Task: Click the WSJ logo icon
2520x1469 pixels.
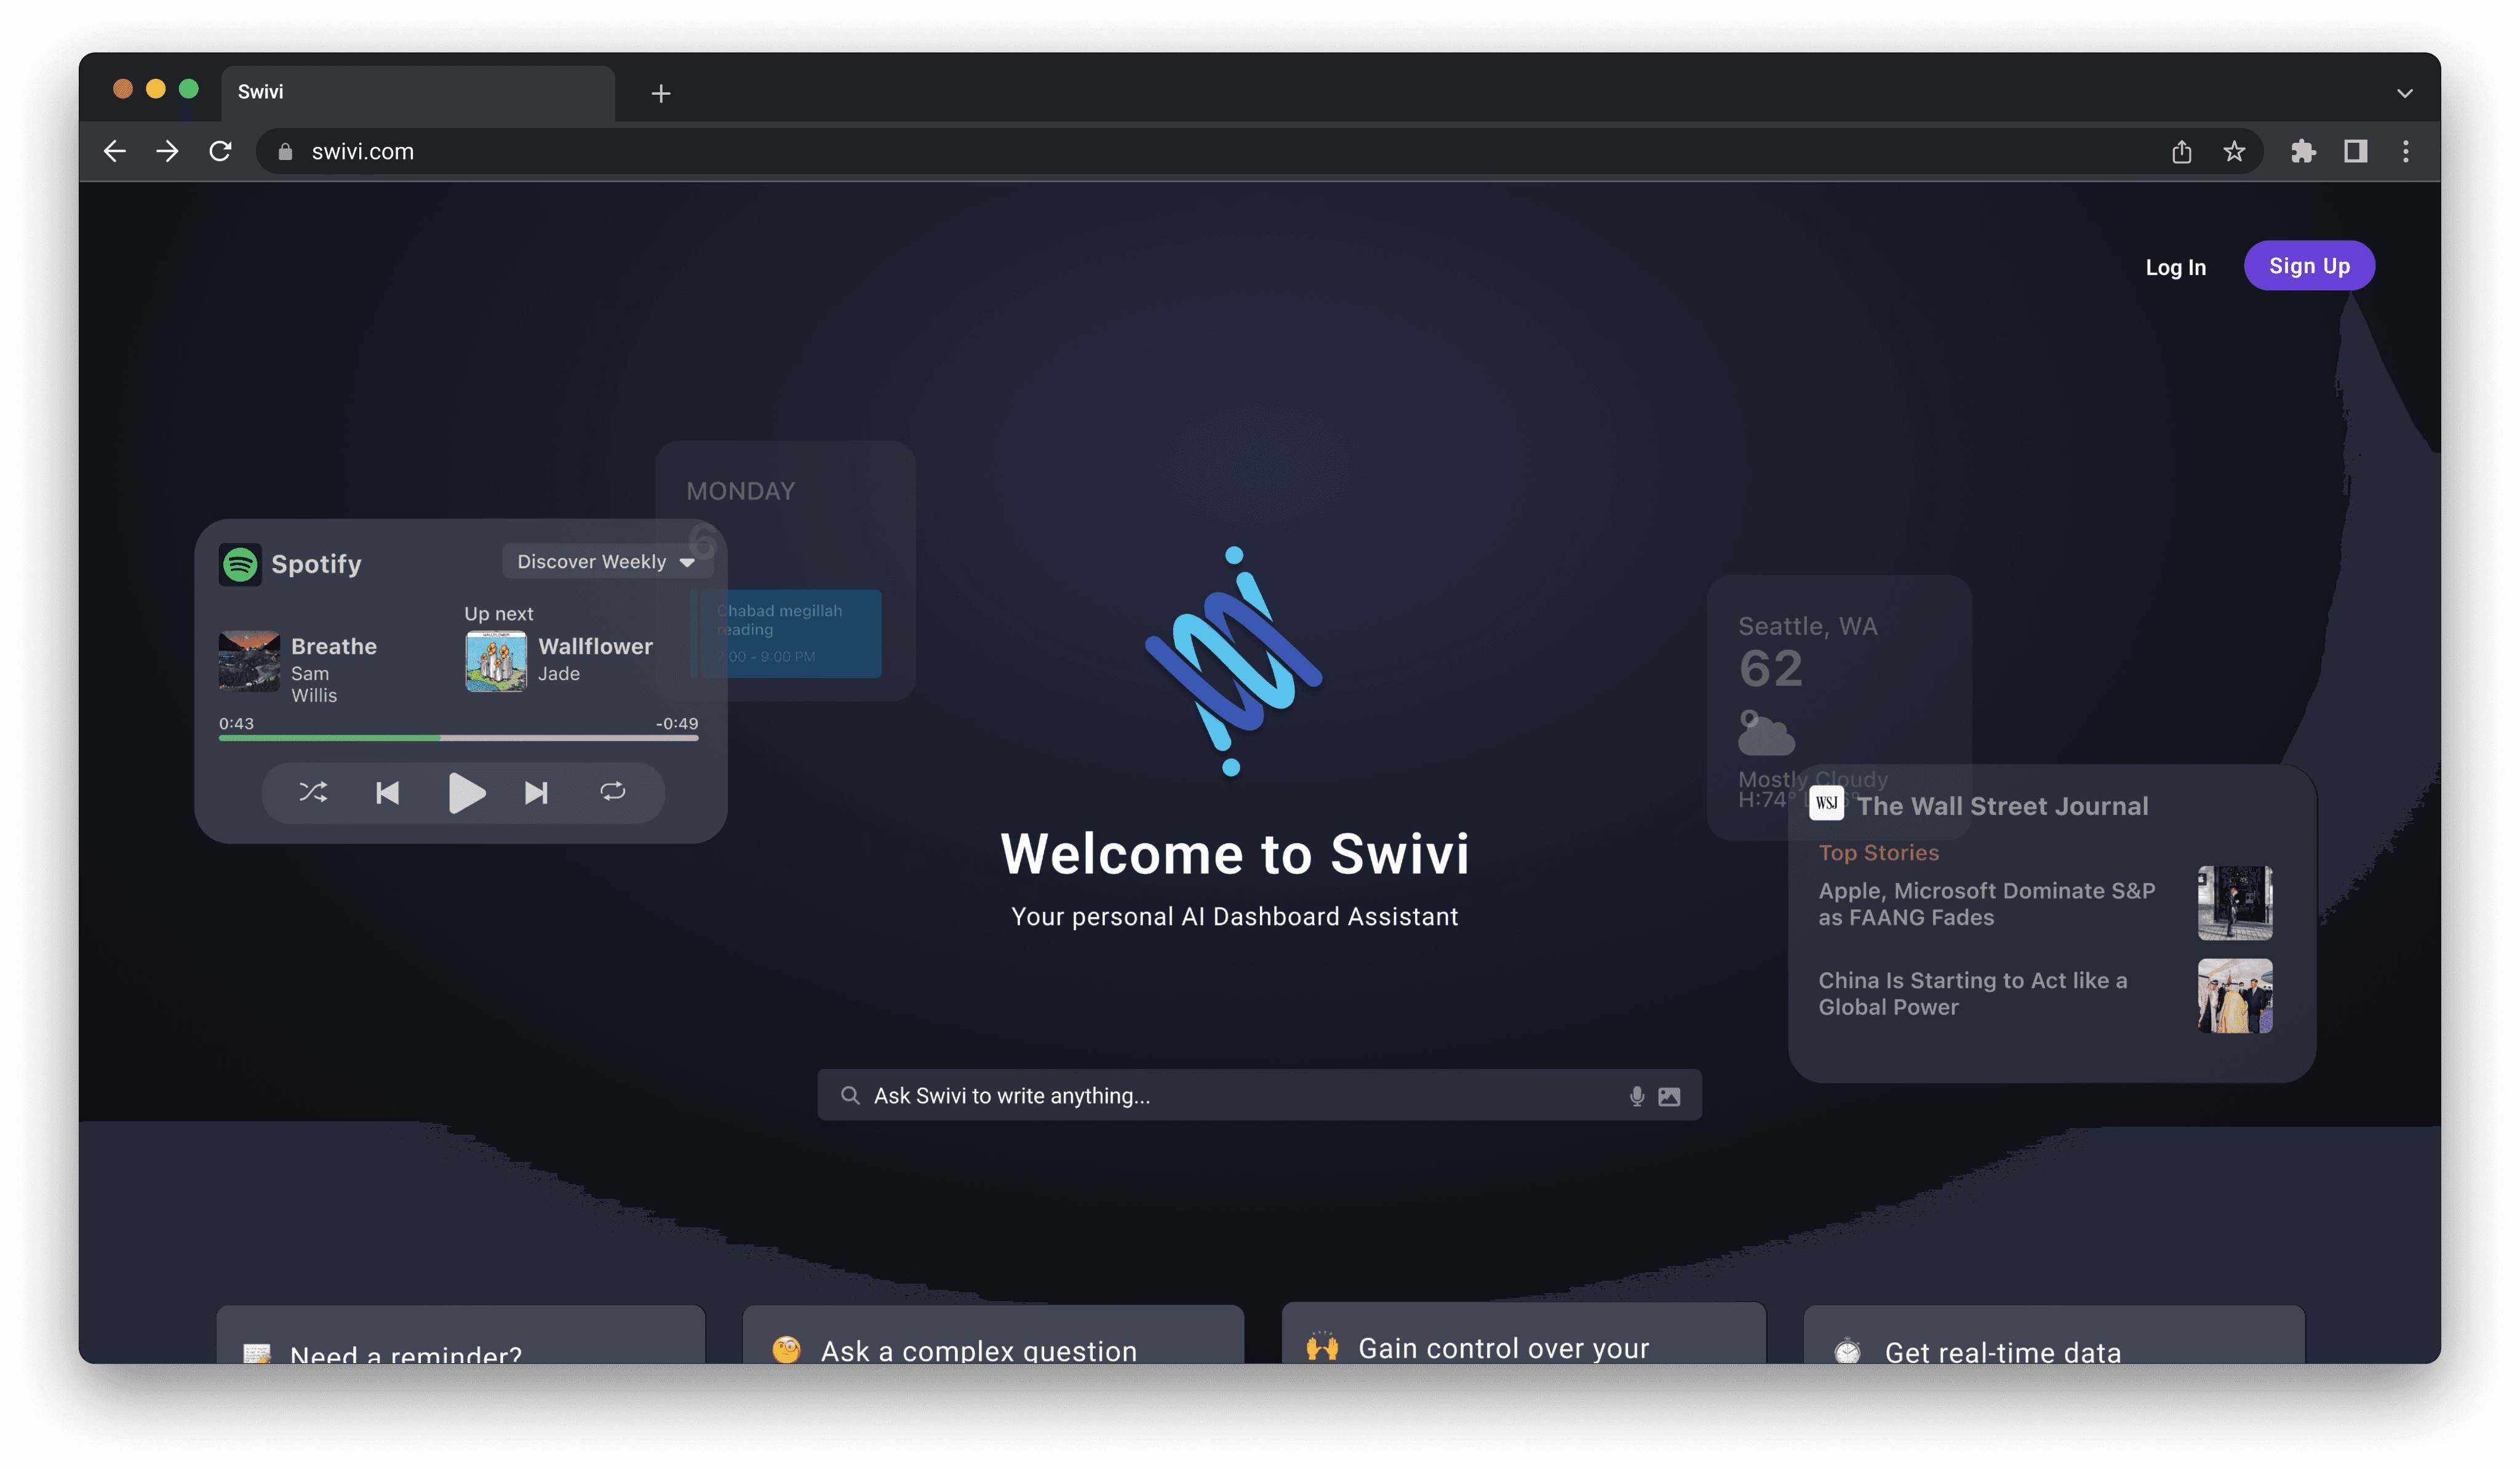Action: pyautogui.click(x=1826, y=803)
